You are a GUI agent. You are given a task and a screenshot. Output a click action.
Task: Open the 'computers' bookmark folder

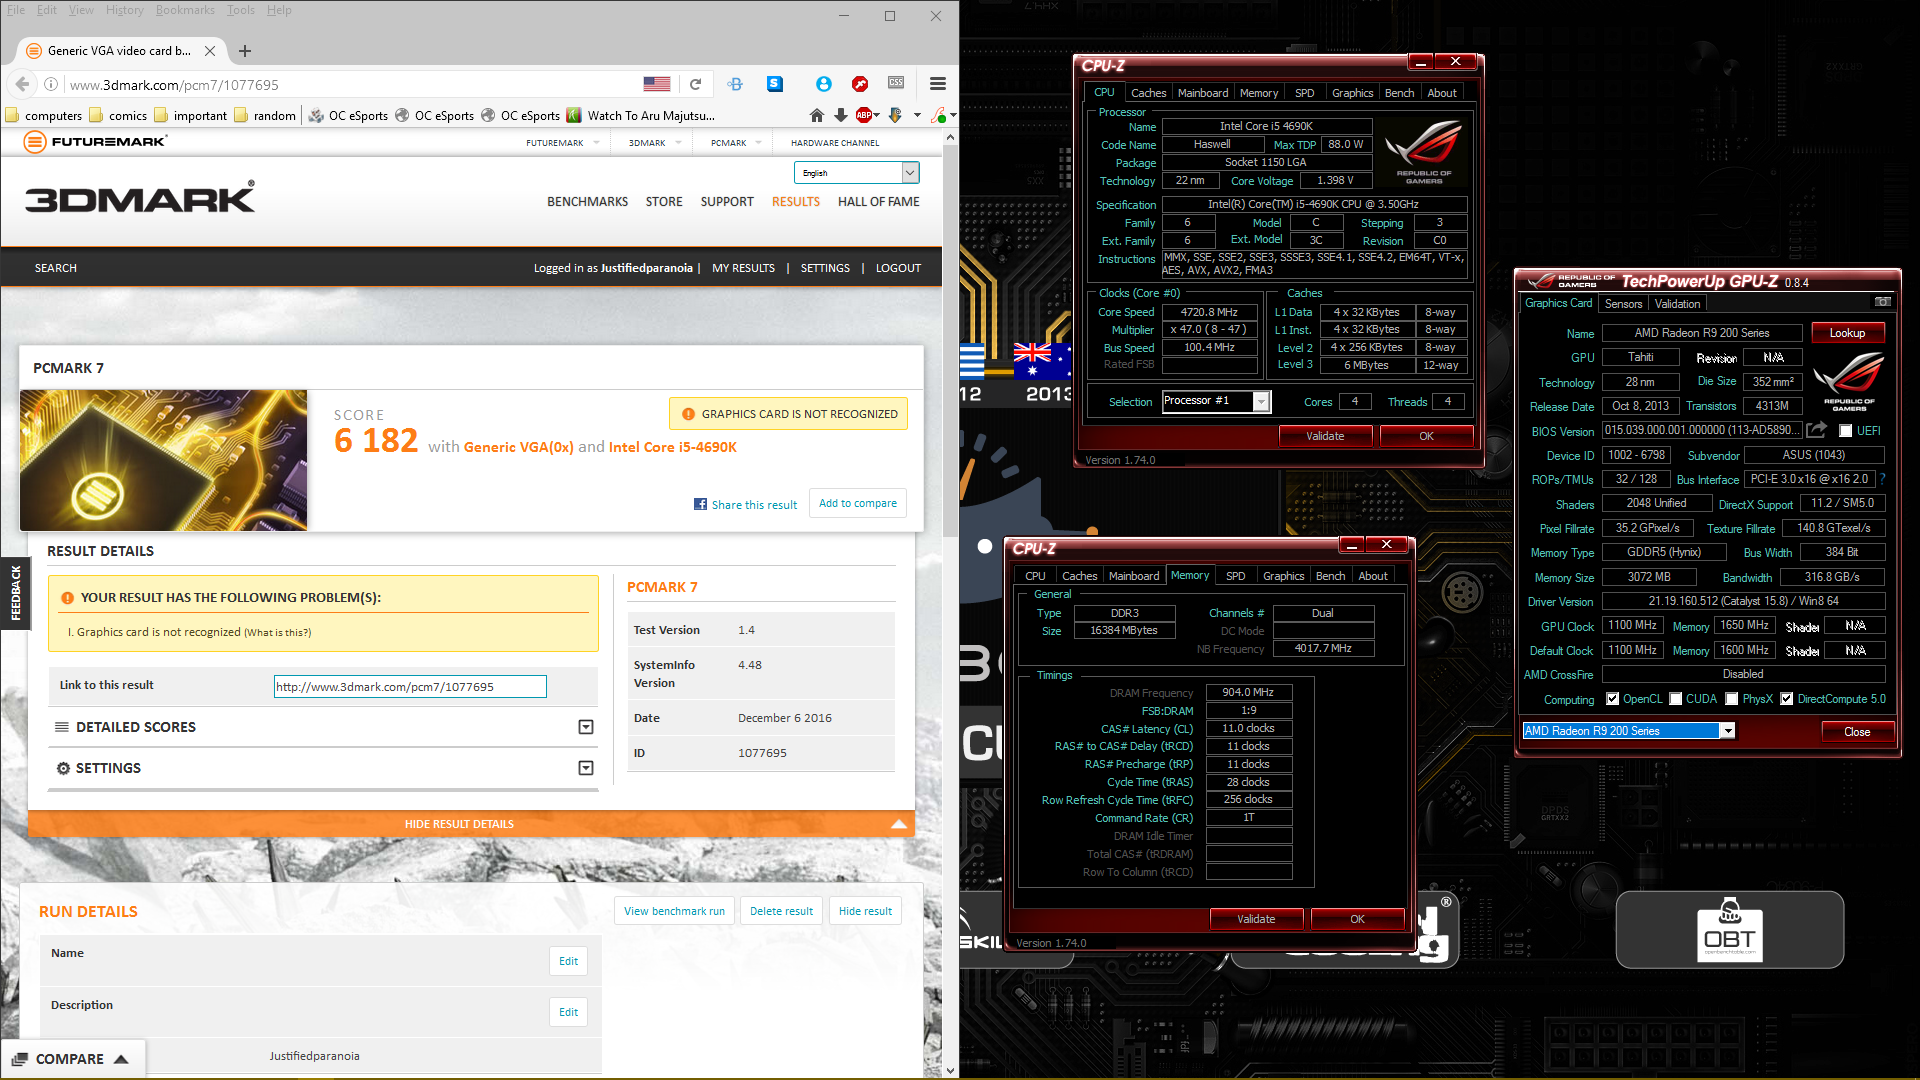44,115
